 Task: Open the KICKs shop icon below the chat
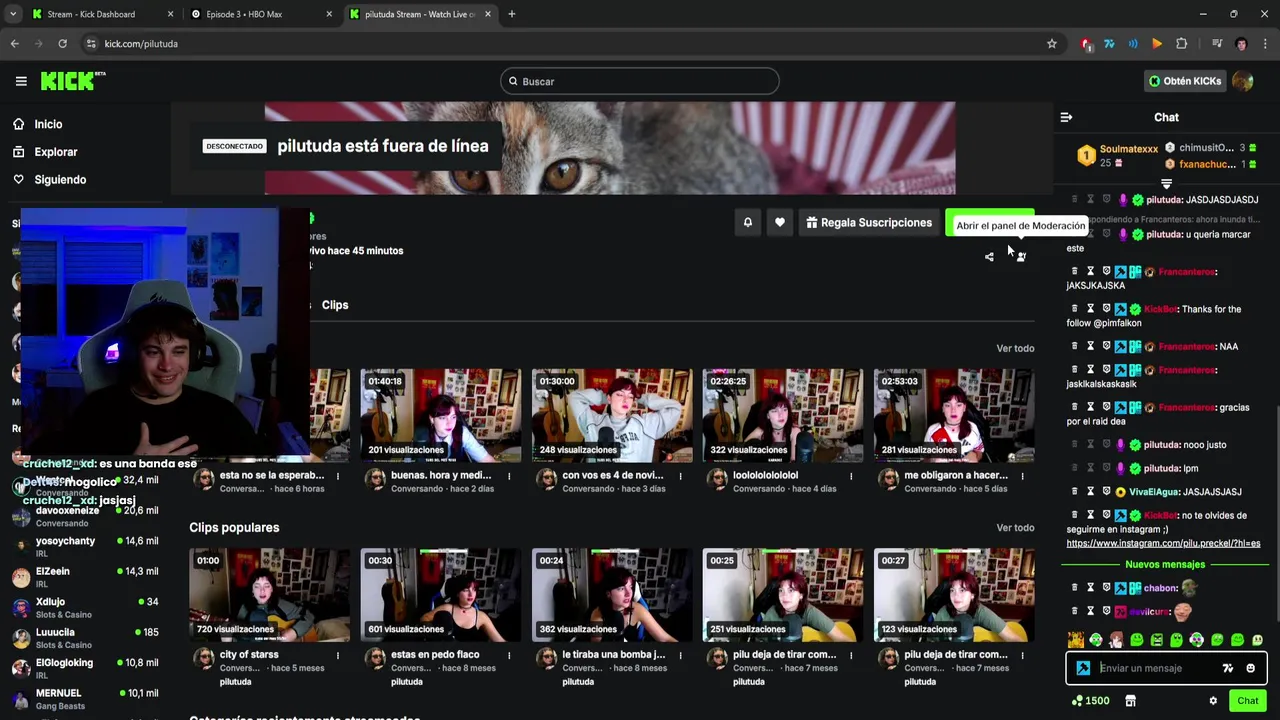(x=1131, y=701)
